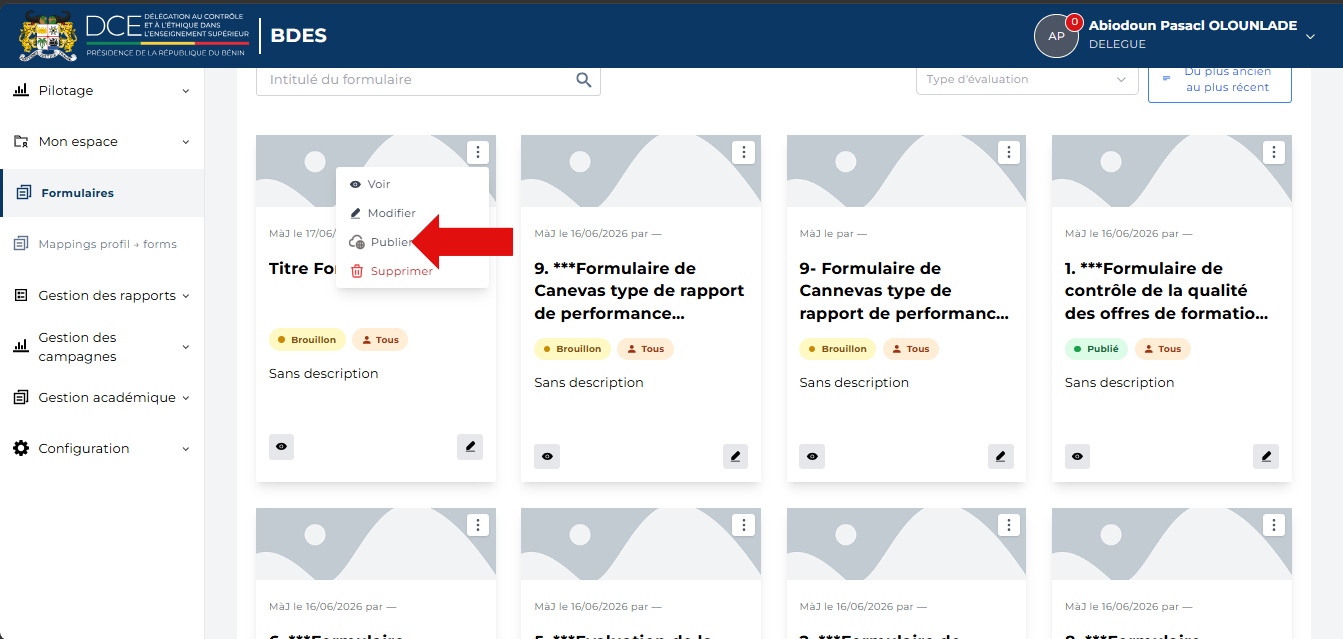The height and width of the screenshot is (639, 1343).
Task: Click the Mappings profil forms icon
Action: pyautogui.click(x=21, y=244)
